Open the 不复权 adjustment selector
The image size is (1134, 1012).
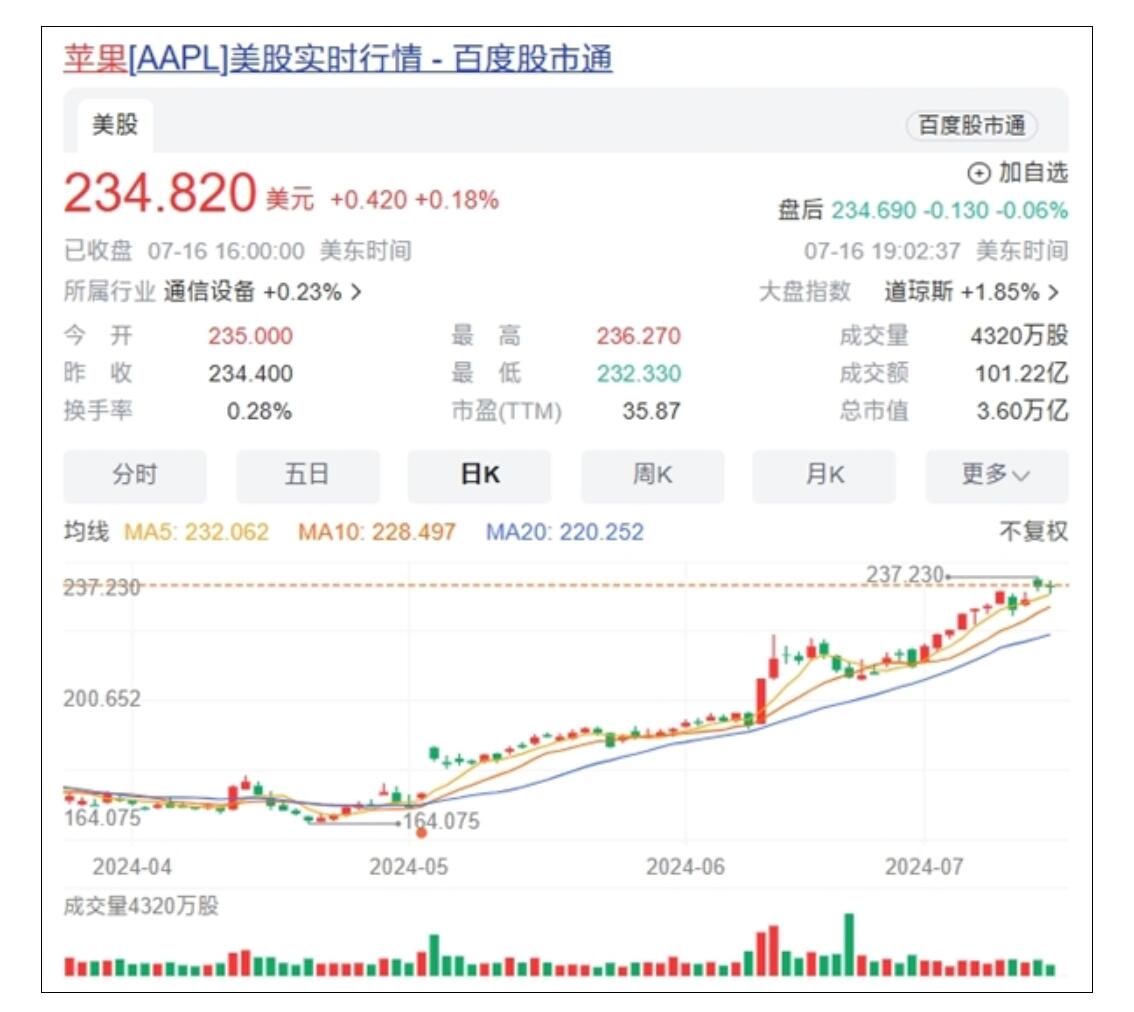1033,532
